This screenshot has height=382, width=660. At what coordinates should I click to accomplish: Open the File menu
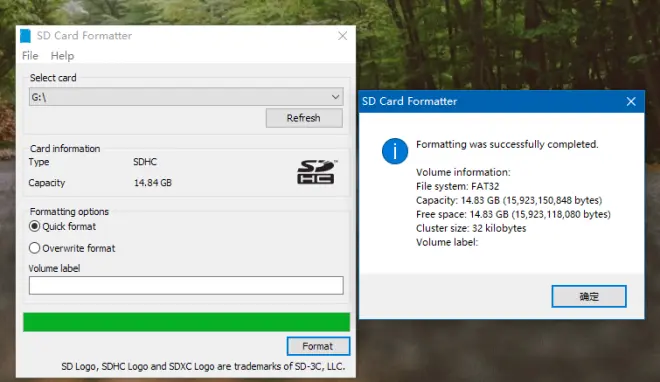[30, 56]
